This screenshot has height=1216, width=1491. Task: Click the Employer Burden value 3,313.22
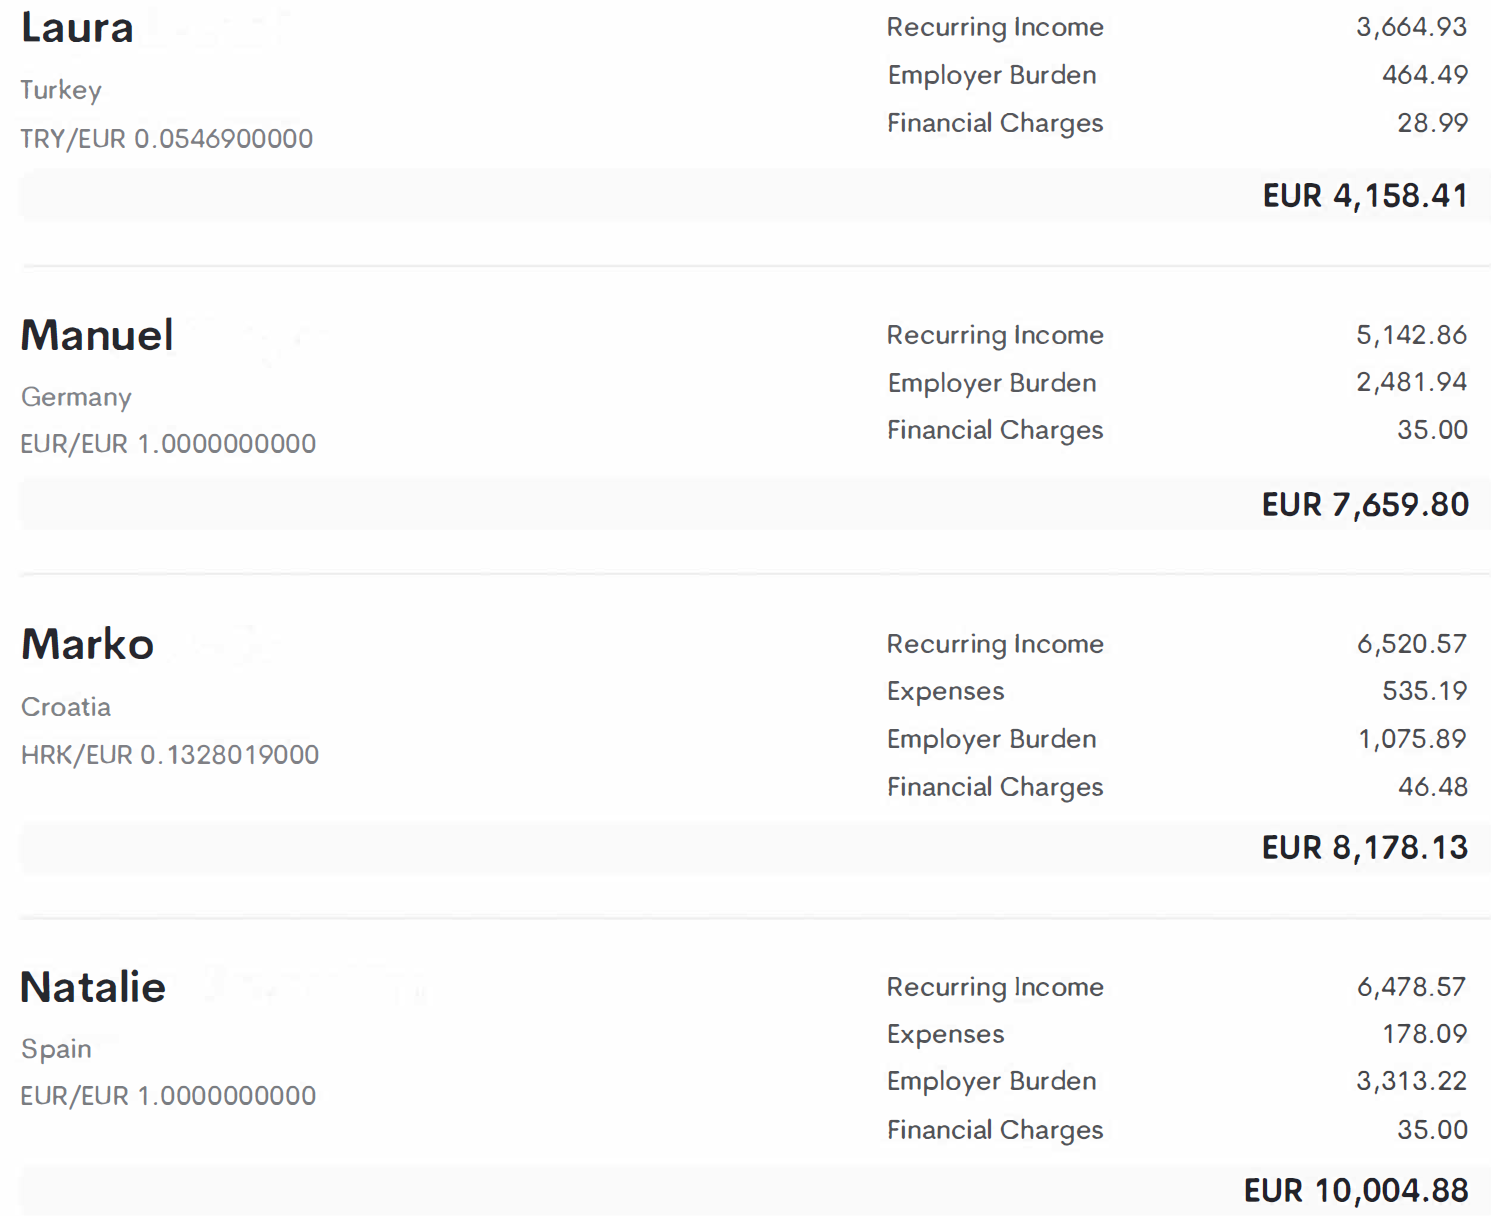(1411, 1081)
